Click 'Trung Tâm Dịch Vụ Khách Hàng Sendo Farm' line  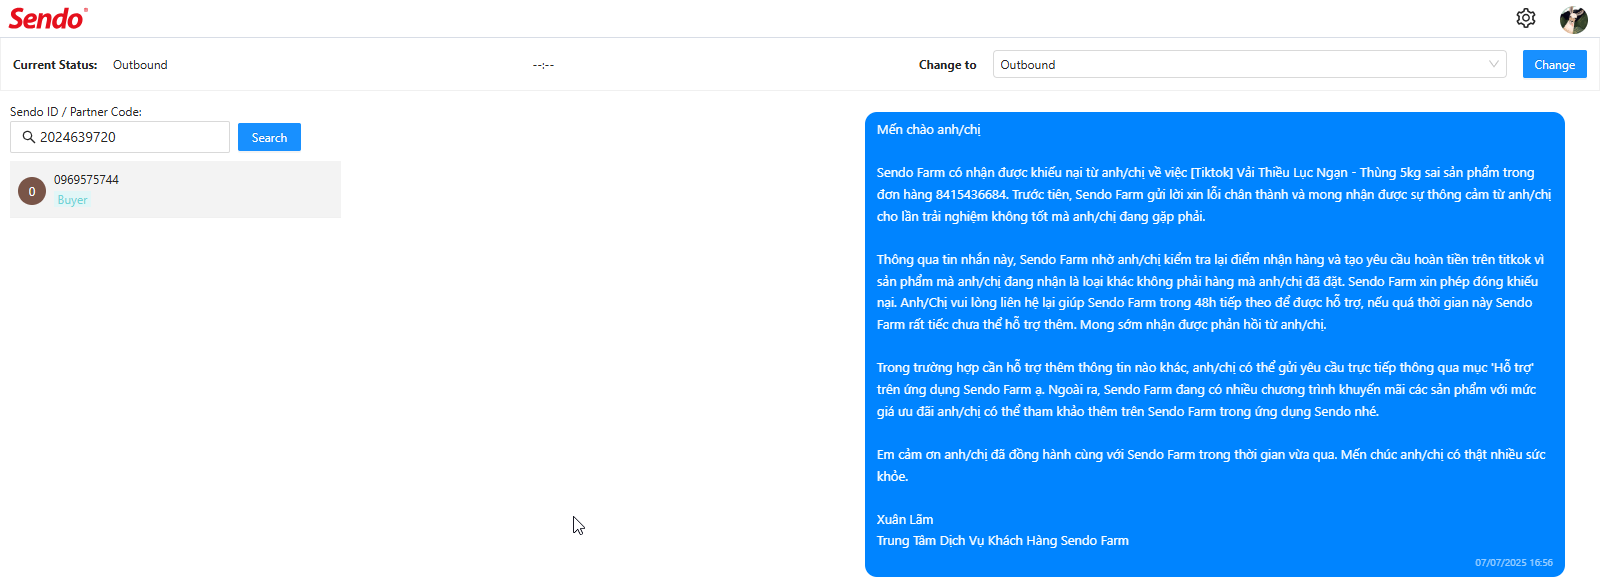point(1003,541)
